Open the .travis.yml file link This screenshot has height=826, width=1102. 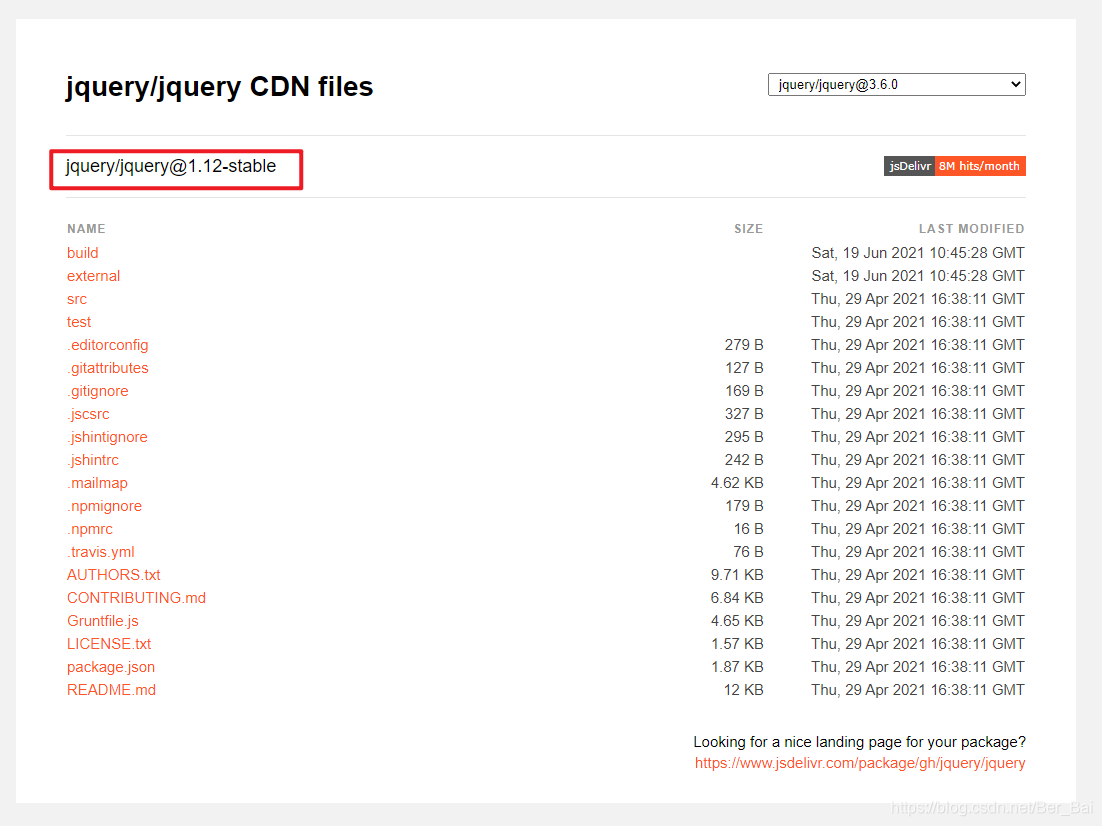pos(101,552)
